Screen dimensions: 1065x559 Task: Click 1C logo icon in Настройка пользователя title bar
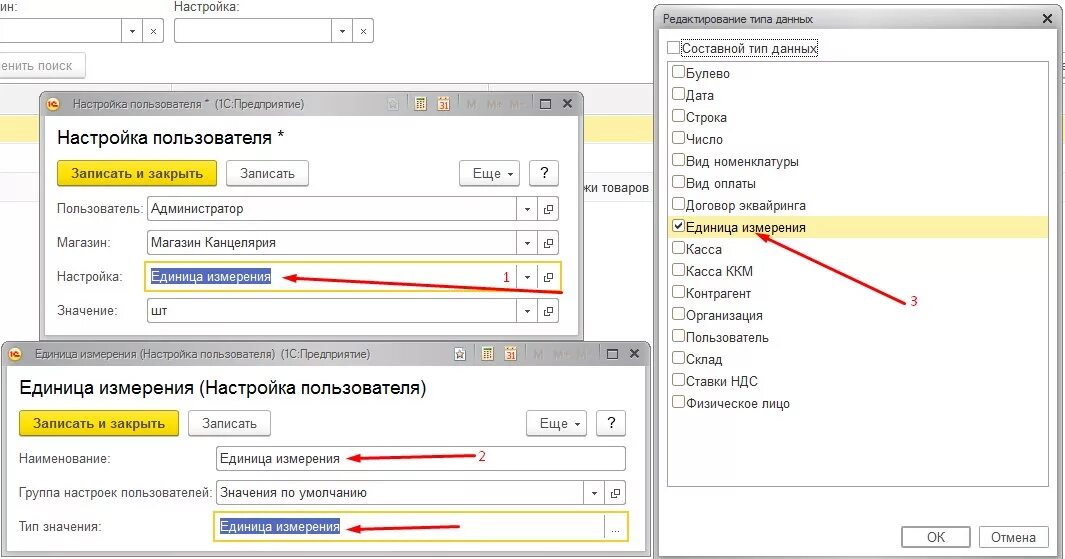pyautogui.click(x=53, y=104)
